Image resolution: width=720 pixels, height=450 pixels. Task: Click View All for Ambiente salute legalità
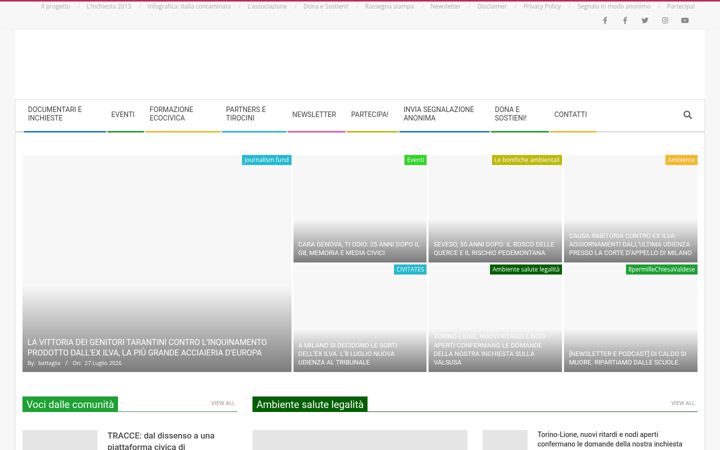[683, 403]
